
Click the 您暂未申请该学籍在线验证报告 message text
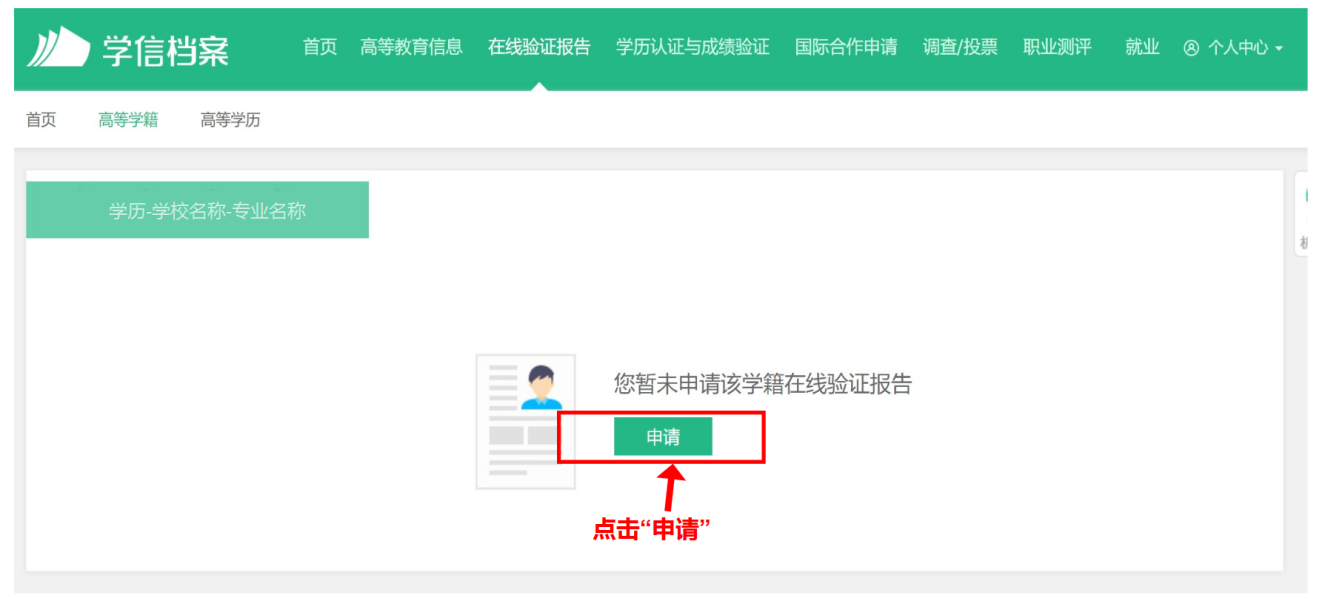click(762, 384)
